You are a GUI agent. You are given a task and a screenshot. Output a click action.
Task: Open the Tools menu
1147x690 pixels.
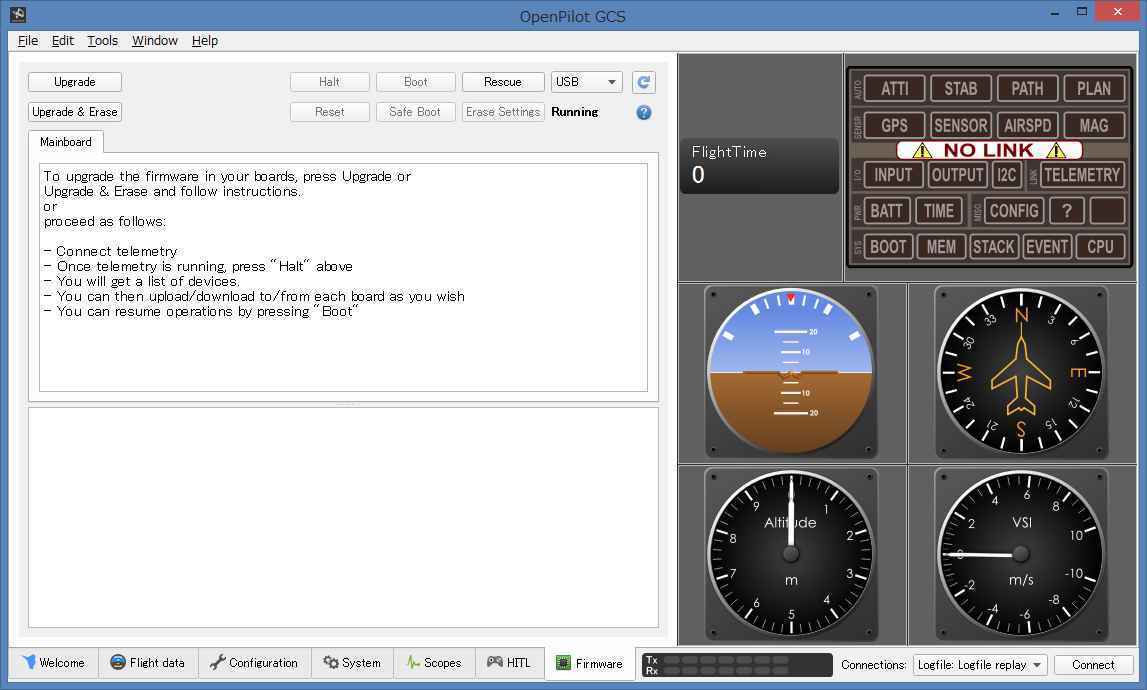click(x=102, y=41)
